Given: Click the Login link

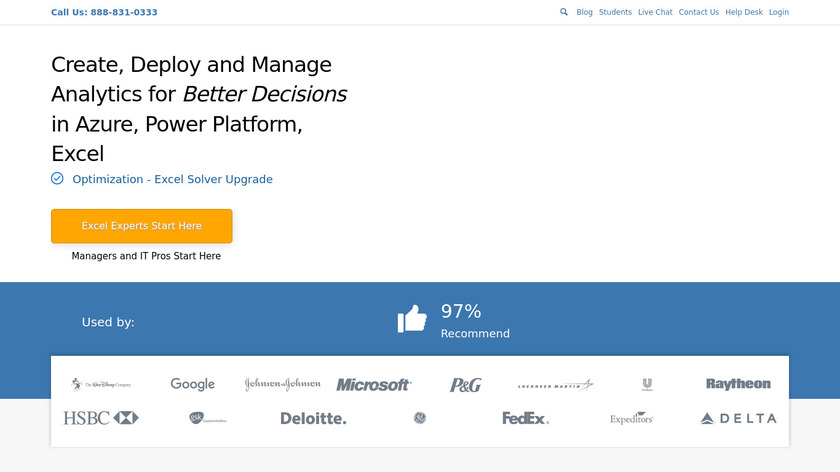Looking at the screenshot, I should click(x=779, y=12).
